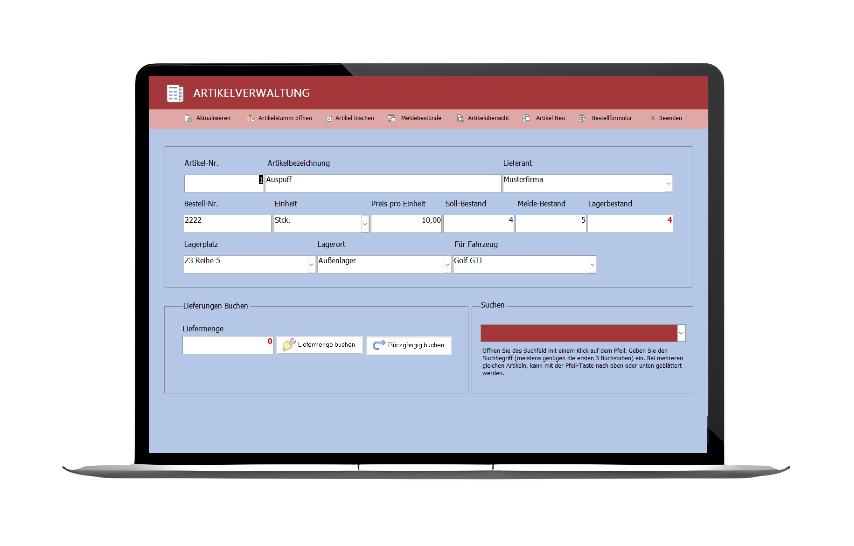
Task: Open the red Suchen search dropdown
Action: tap(681, 333)
